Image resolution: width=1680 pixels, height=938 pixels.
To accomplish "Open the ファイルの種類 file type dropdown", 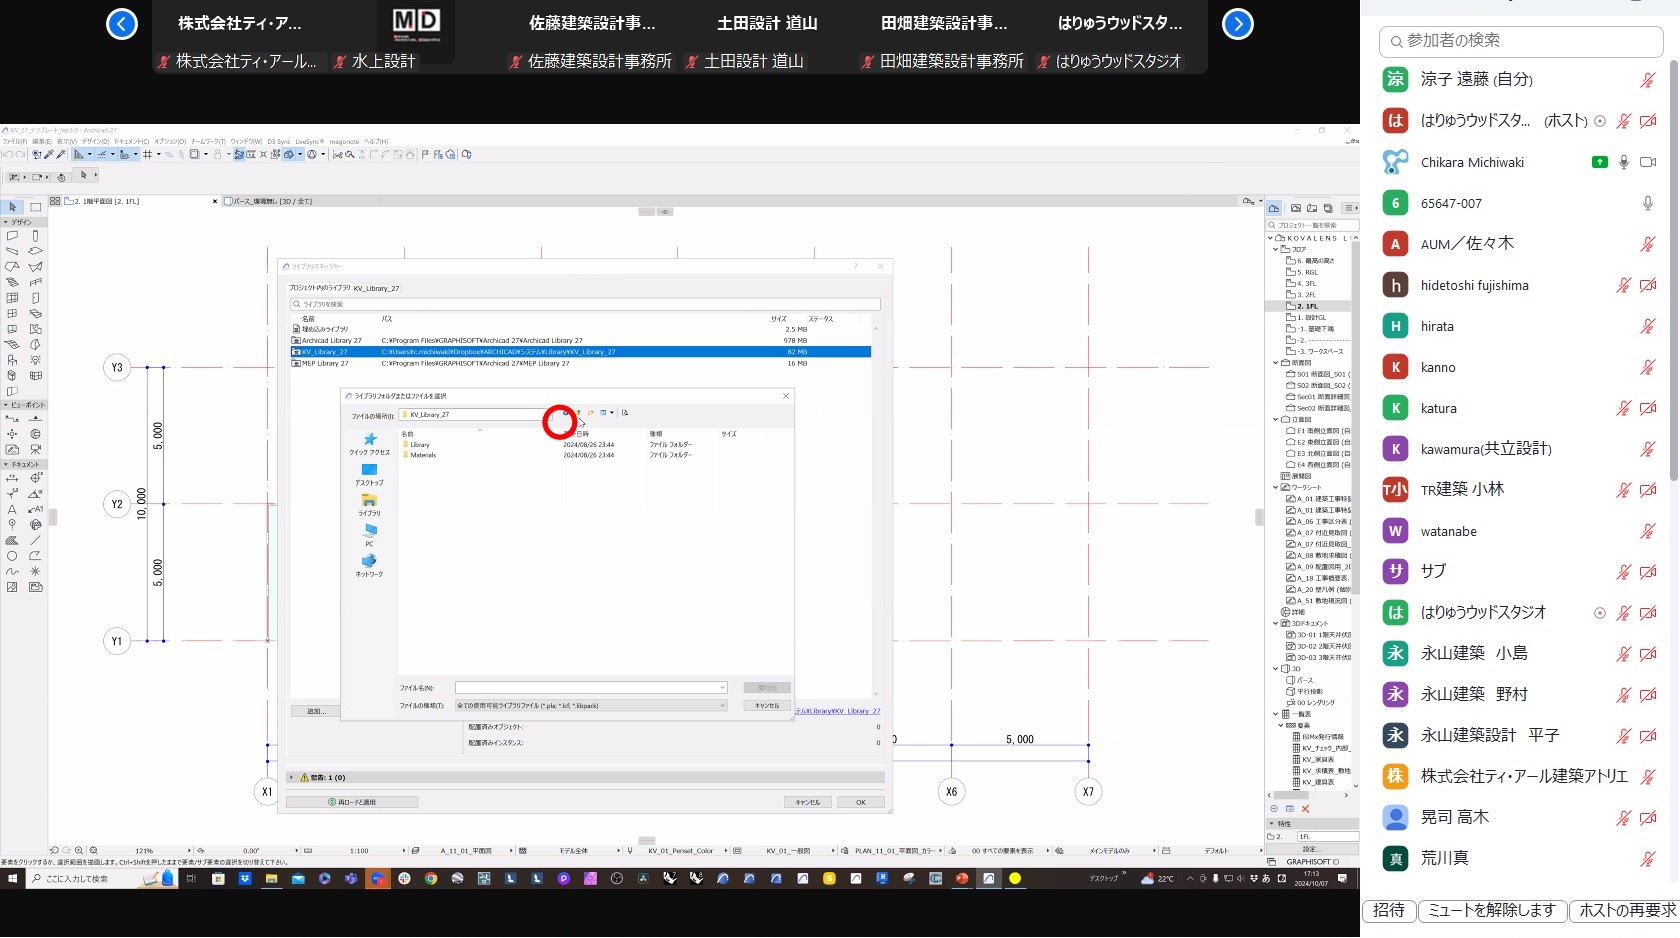I will [722, 706].
